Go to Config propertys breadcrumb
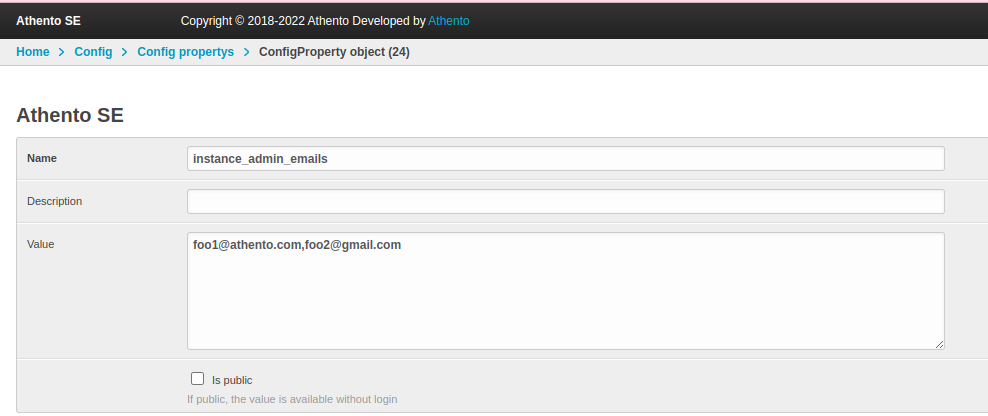 click(x=185, y=52)
